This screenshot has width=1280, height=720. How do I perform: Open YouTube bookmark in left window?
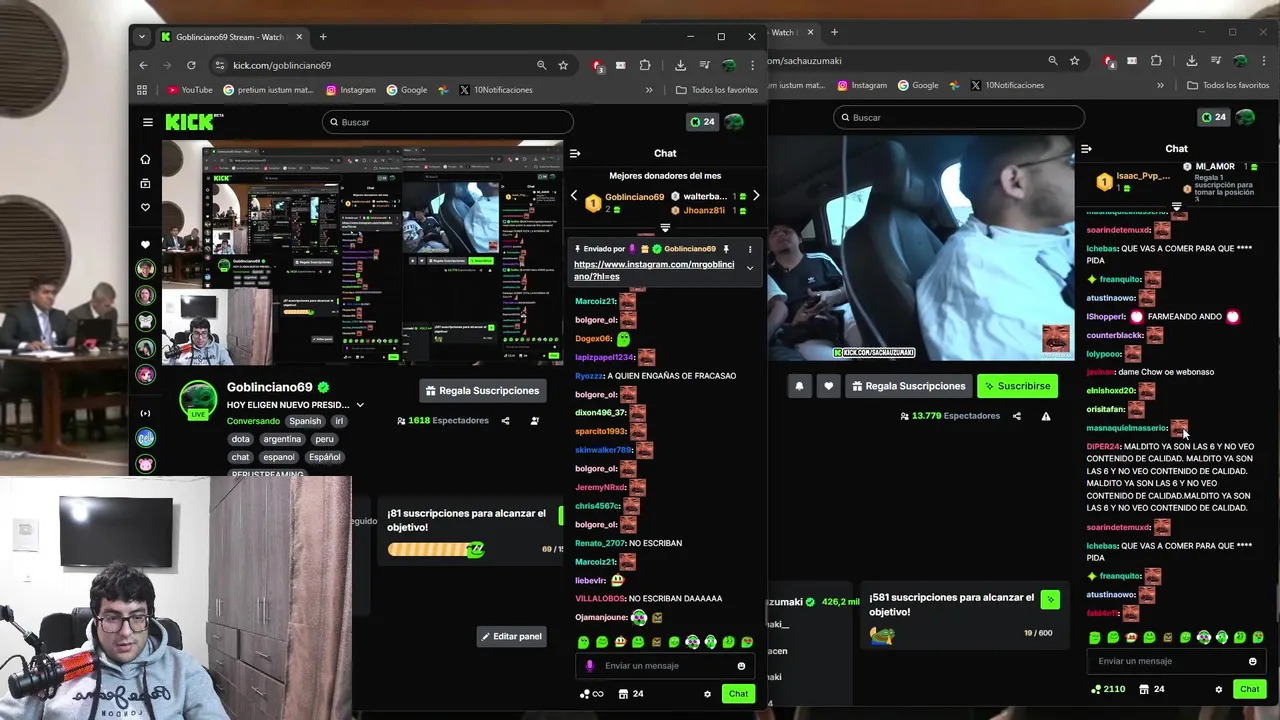(x=189, y=90)
